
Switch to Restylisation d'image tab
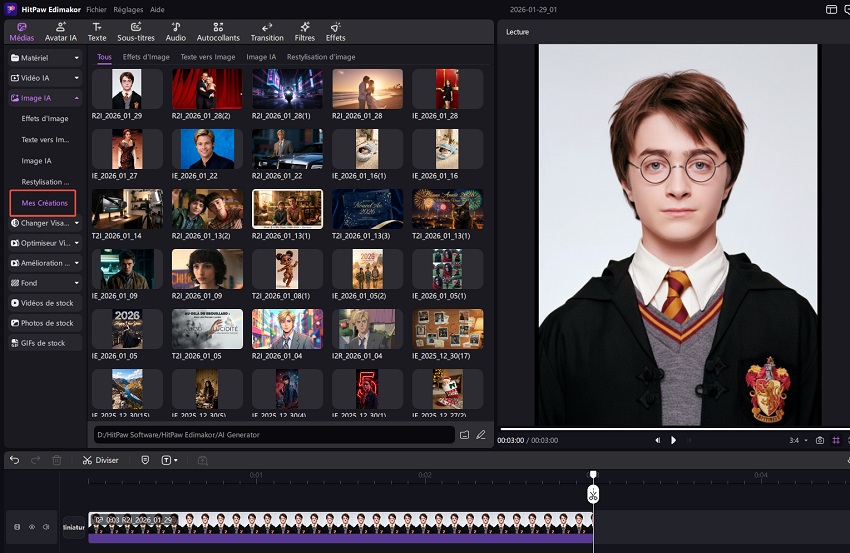point(321,57)
